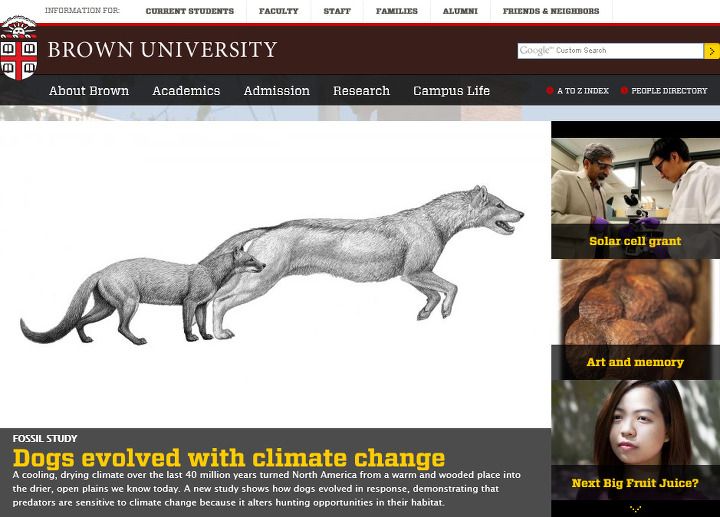Image resolution: width=720 pixels, height=517 pixels.
Task: Click the dog evolution illustration
Action: (x=272, y=265)
